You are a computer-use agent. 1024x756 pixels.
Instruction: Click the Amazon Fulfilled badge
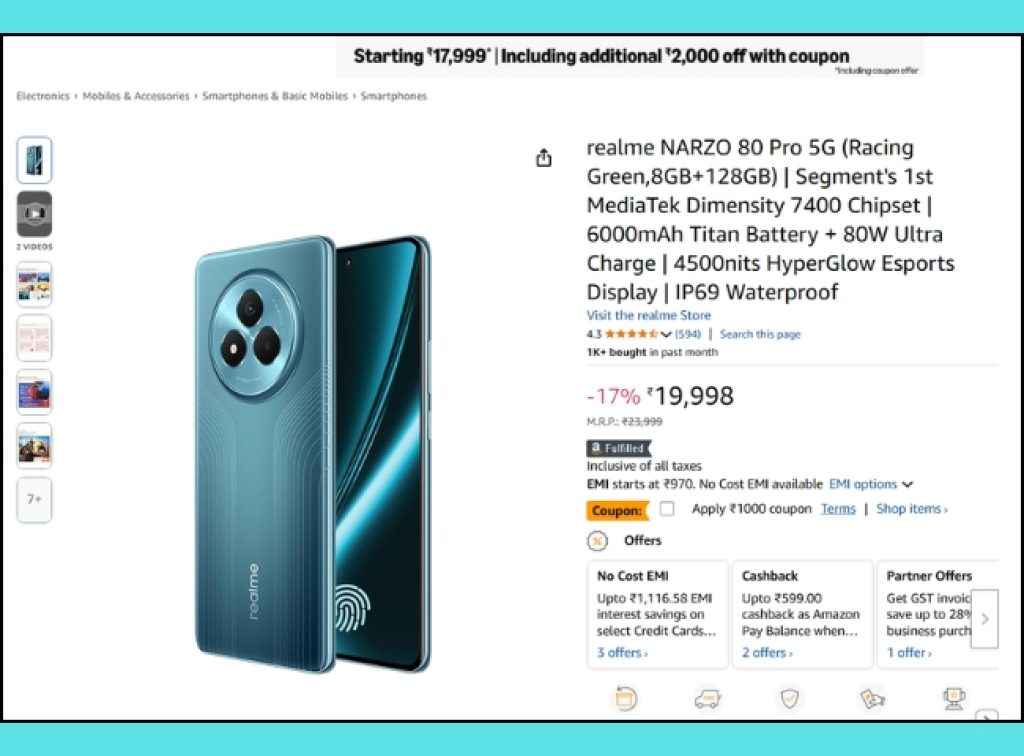[x=617, y=448]
